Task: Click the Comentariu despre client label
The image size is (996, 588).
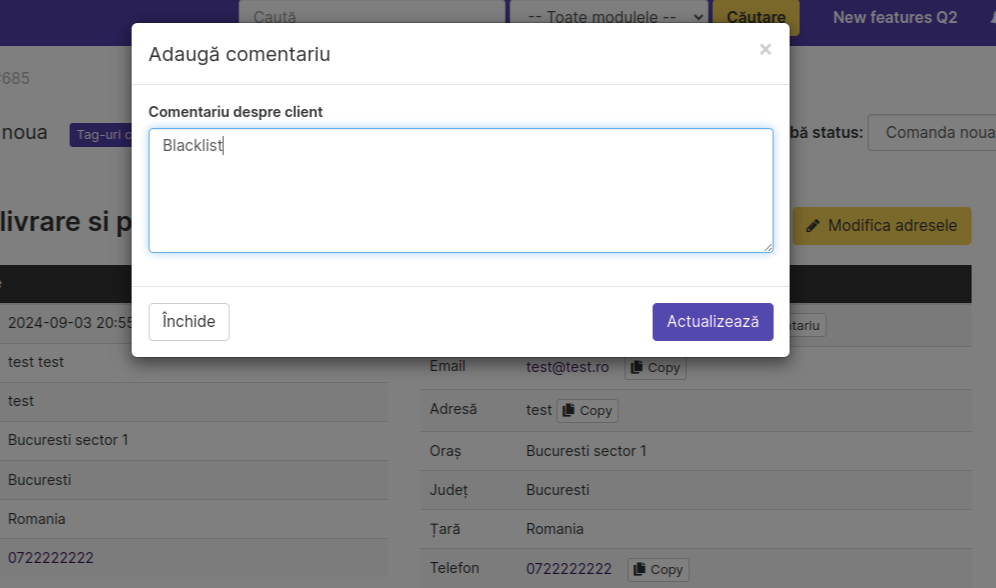Action: coord(236,112)
